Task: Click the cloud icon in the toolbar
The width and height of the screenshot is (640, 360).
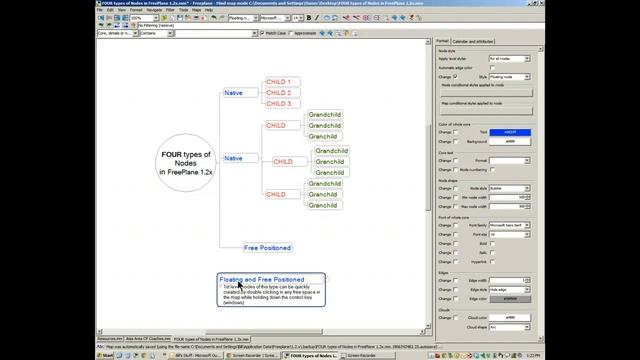Action: click(x=327, y=18)
